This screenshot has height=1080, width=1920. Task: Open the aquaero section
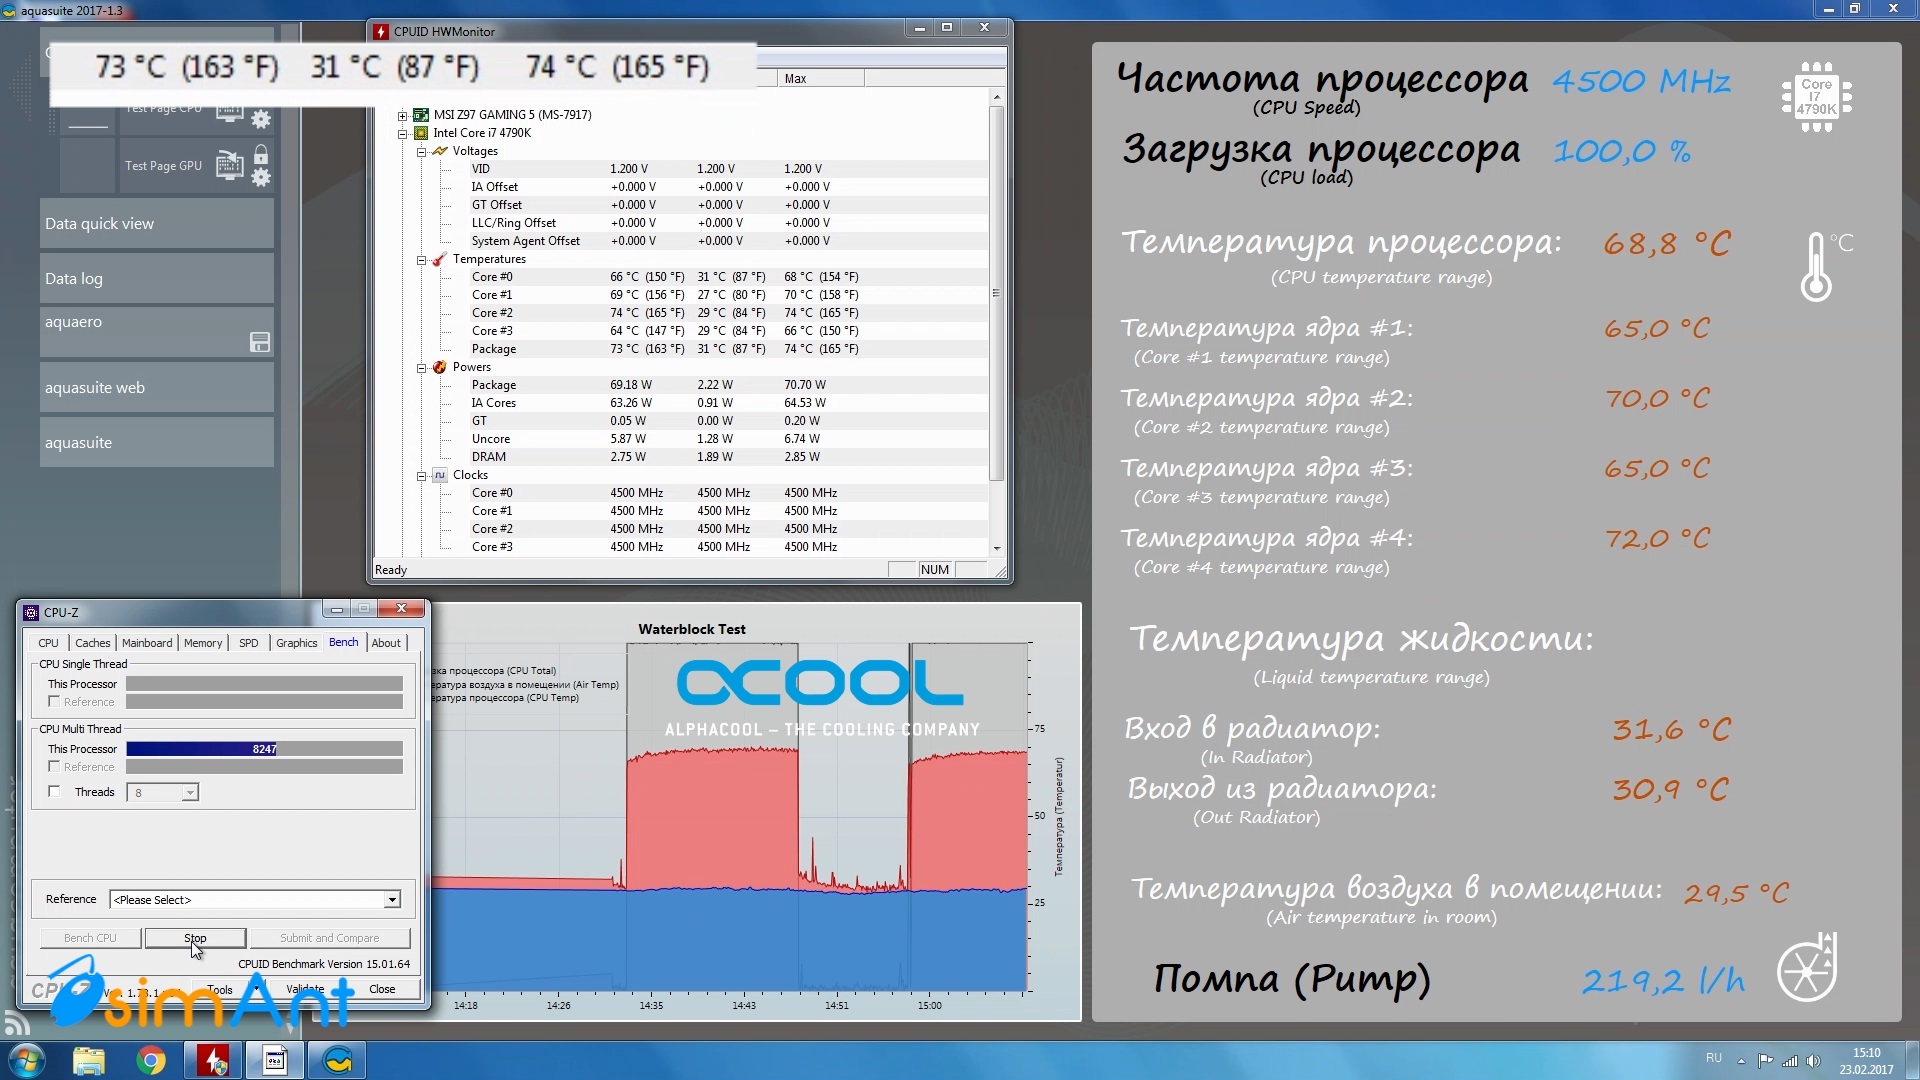tap(157, 333)
